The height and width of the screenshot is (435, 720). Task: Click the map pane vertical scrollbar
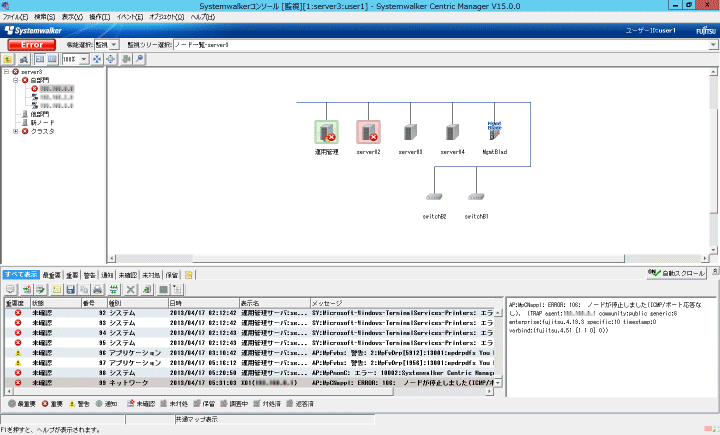[x=713, y=161]
